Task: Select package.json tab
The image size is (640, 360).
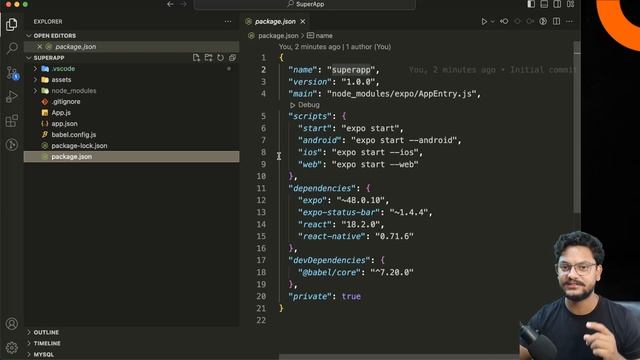Action: pos(275,21)
